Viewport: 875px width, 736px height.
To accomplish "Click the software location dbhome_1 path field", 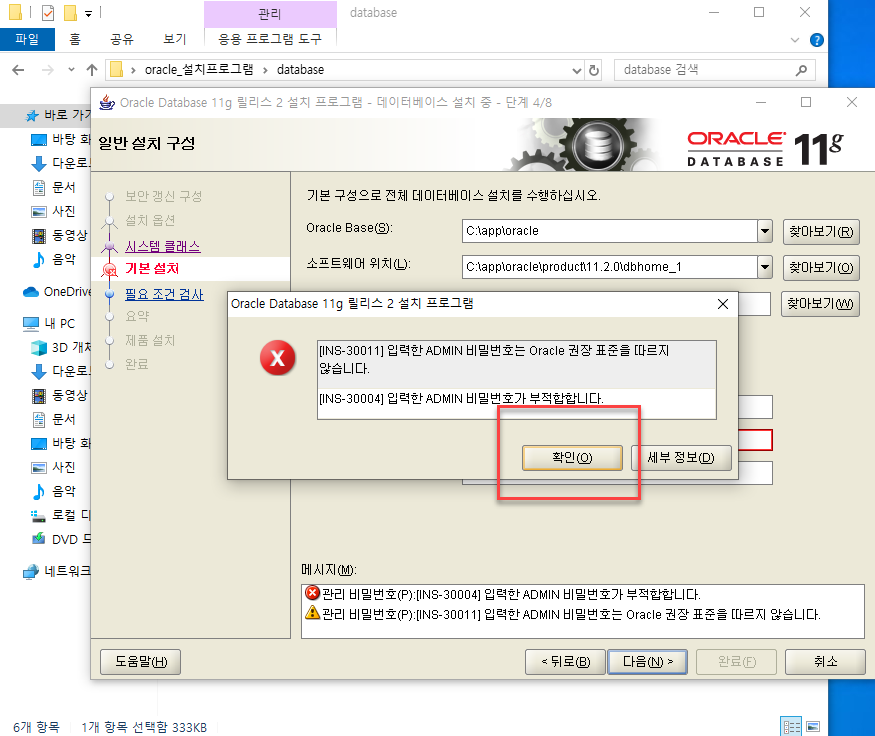I will (609, 267).
